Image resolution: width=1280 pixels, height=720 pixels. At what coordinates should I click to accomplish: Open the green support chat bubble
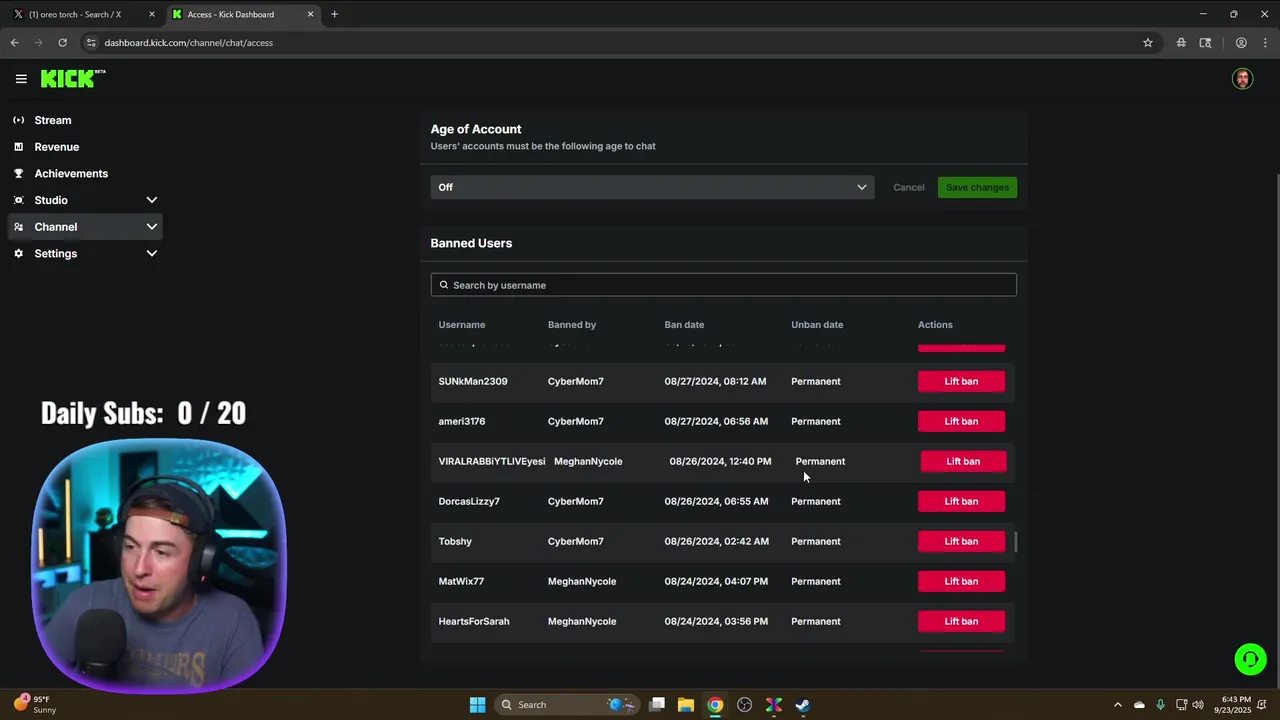1250,659
